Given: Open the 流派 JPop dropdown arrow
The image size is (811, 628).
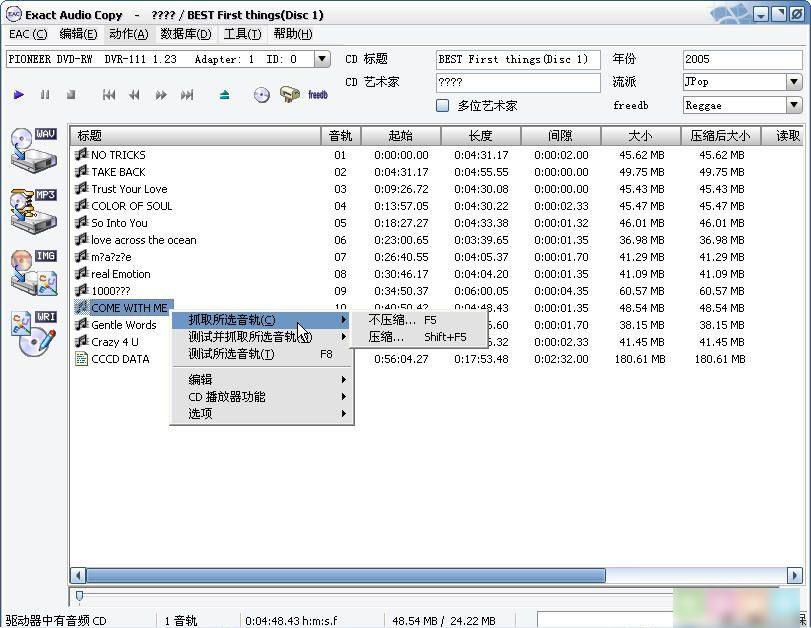Looking at the screenshot, I should point(794,82).
